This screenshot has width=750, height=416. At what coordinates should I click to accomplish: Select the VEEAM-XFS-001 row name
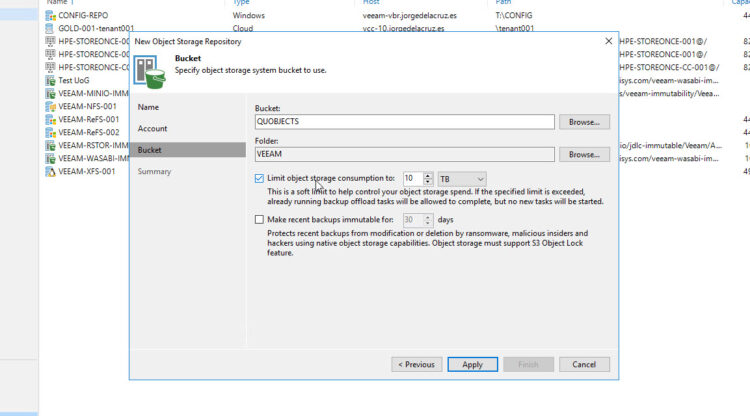pyautogui.click(x=87, y=171)
